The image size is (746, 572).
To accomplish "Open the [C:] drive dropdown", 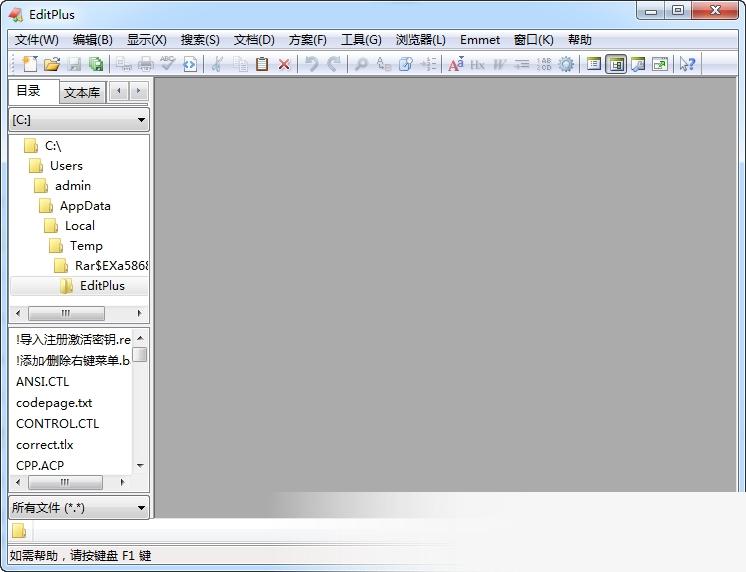I will coord(79,119).
